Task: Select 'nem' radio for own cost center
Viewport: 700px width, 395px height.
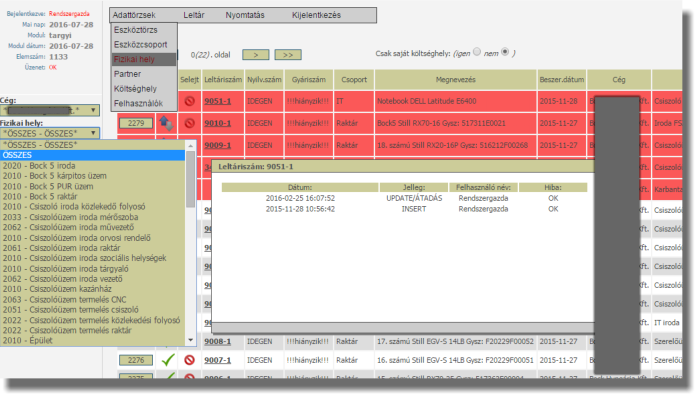Action: 505,52
